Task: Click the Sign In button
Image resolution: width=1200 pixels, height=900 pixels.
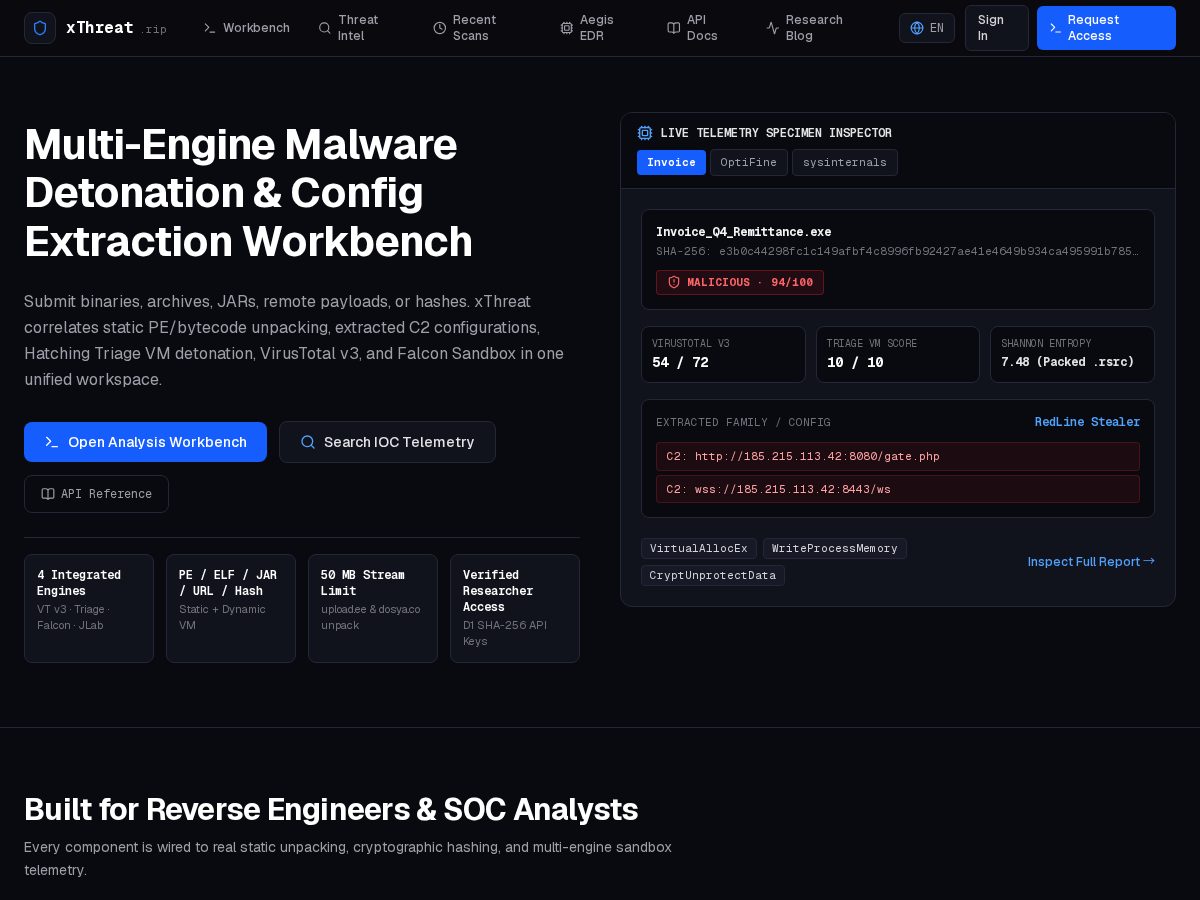Action: (996, 28)
